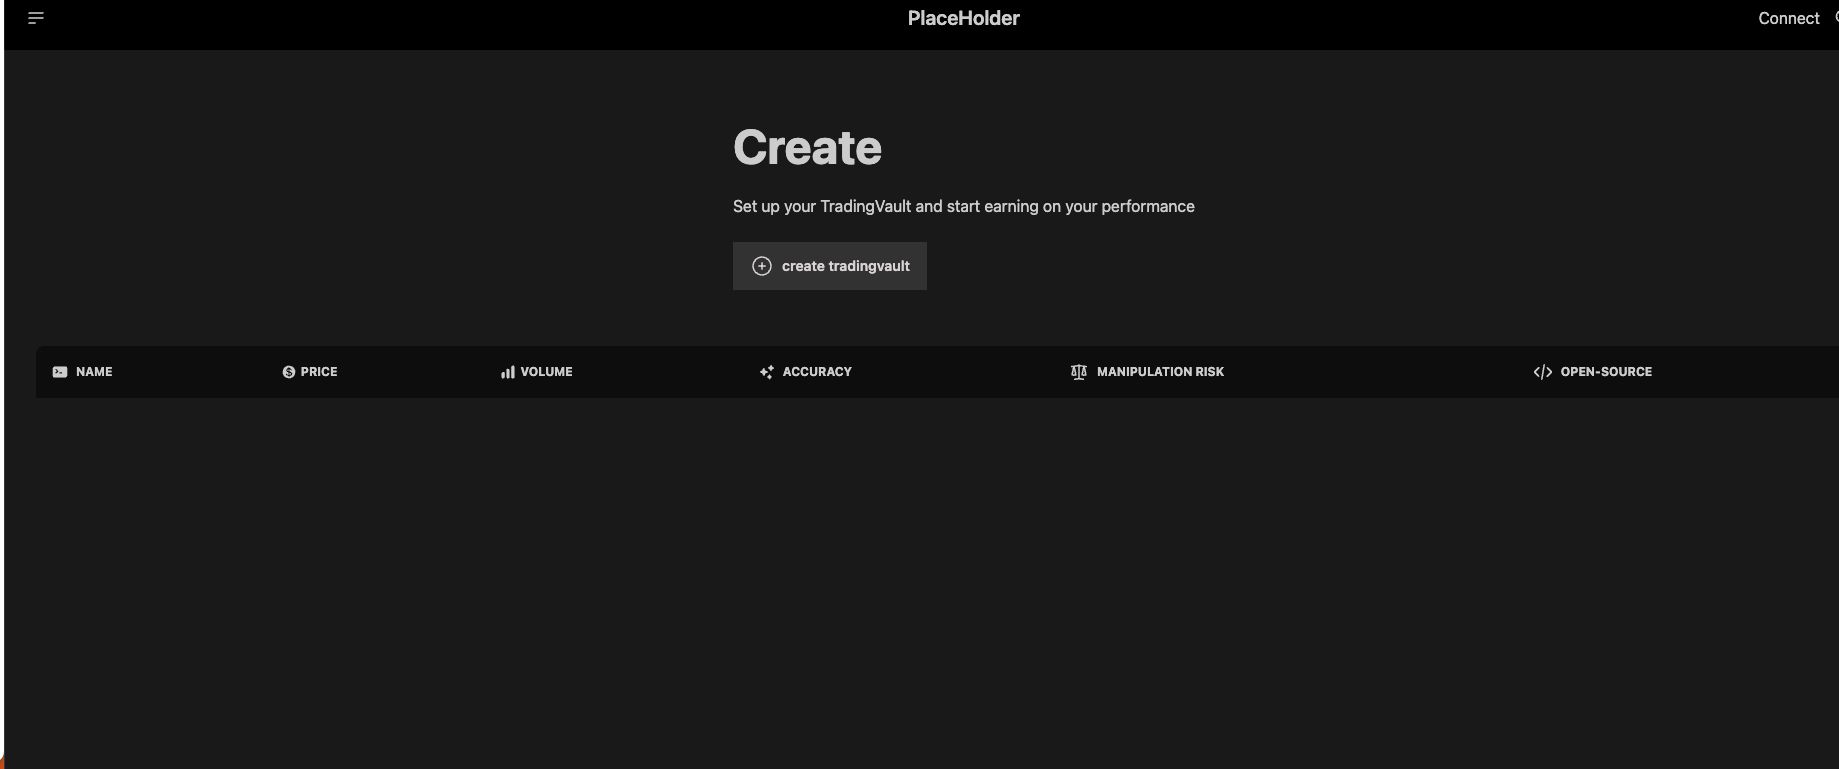Sort by the NAME column header
The height and width of the screenshot is (769, 1839).
(94, 372)
